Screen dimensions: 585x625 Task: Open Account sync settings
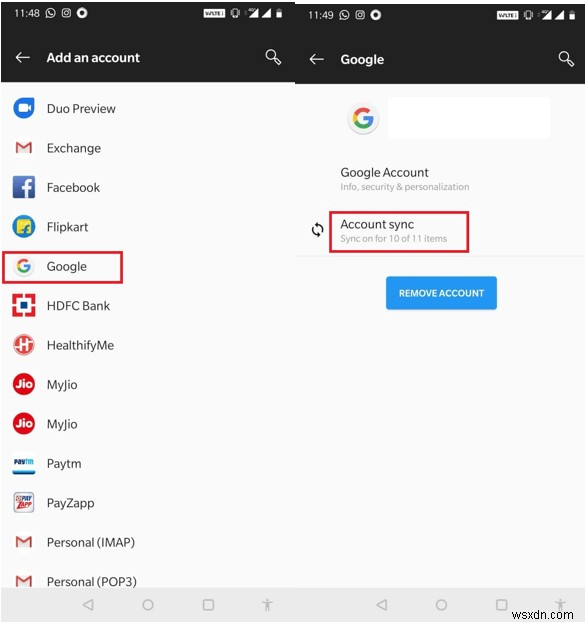click(x=399, y=232)
